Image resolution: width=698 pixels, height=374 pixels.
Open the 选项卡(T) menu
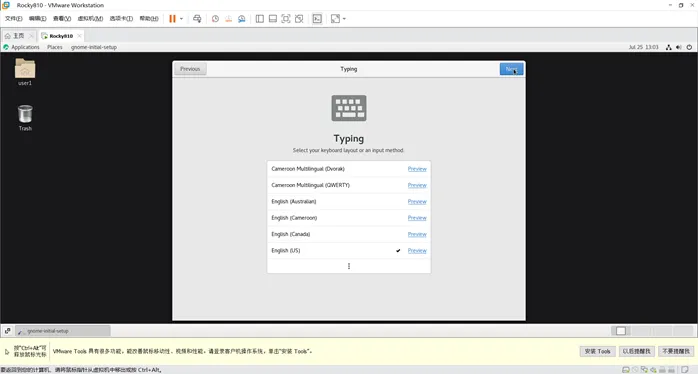121,19
